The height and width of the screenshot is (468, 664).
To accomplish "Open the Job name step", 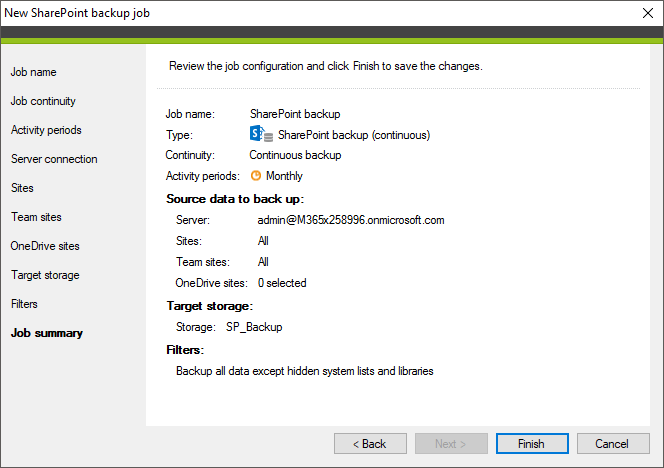I will pyautogui.click(x=33, y=72).
